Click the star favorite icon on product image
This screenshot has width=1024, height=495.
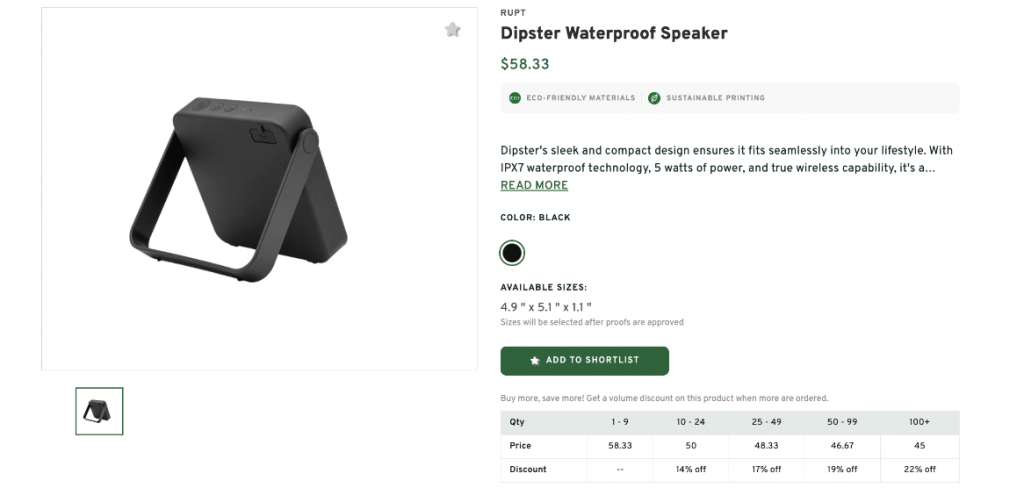(453, 30)
